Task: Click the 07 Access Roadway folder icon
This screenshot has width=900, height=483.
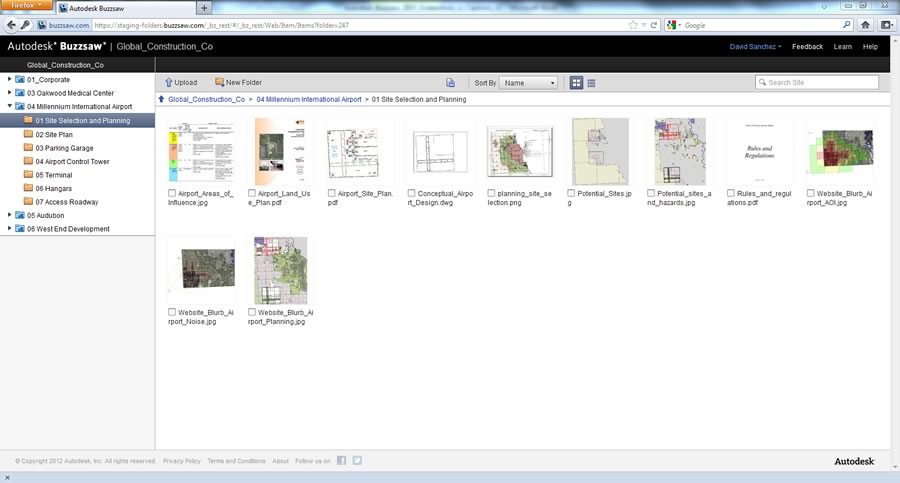Action: pyautogui.click(x=28, y=202)
